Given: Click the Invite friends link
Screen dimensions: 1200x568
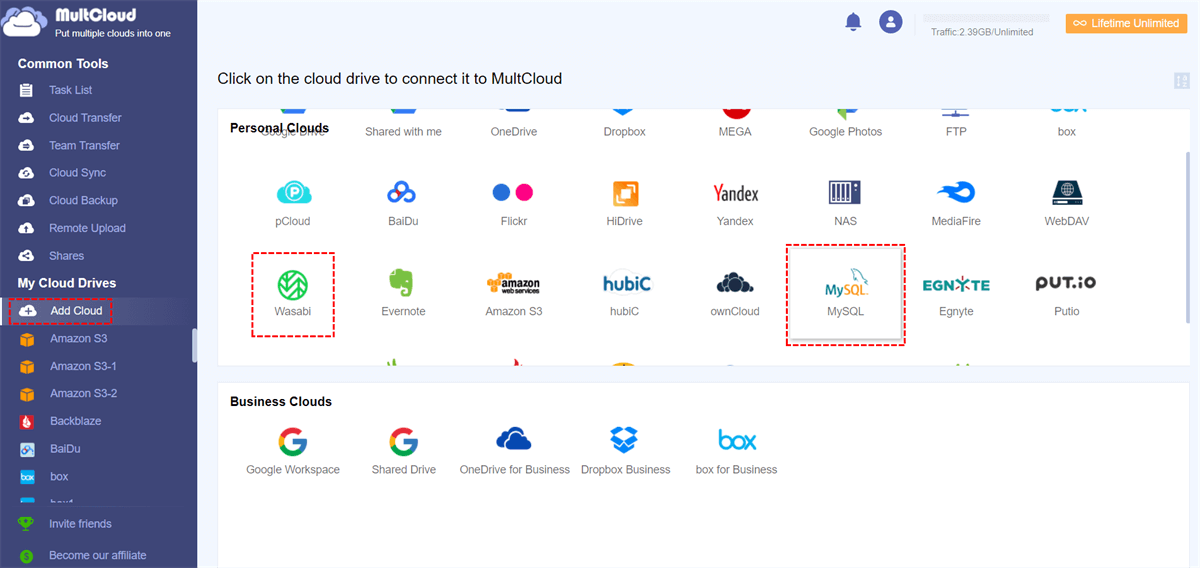Looking at the screenshot, I should click(x=80, y=524).
